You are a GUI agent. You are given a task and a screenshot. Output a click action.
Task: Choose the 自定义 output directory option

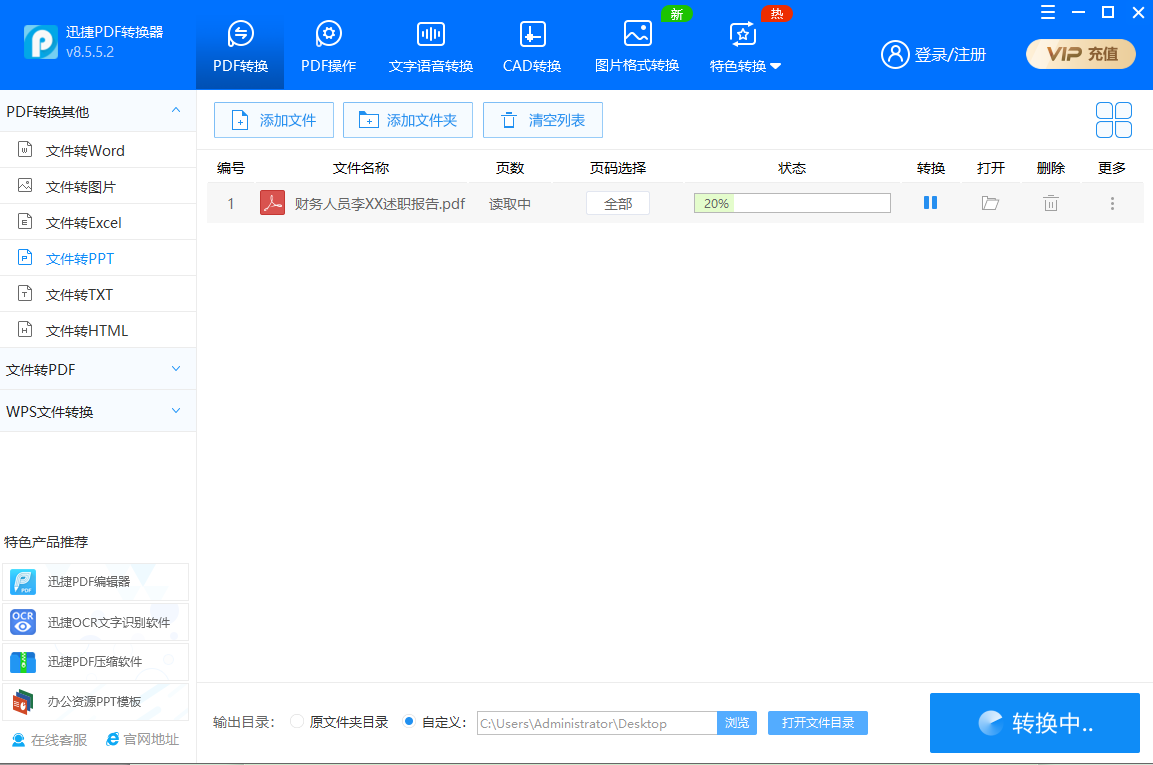point(409,721)
